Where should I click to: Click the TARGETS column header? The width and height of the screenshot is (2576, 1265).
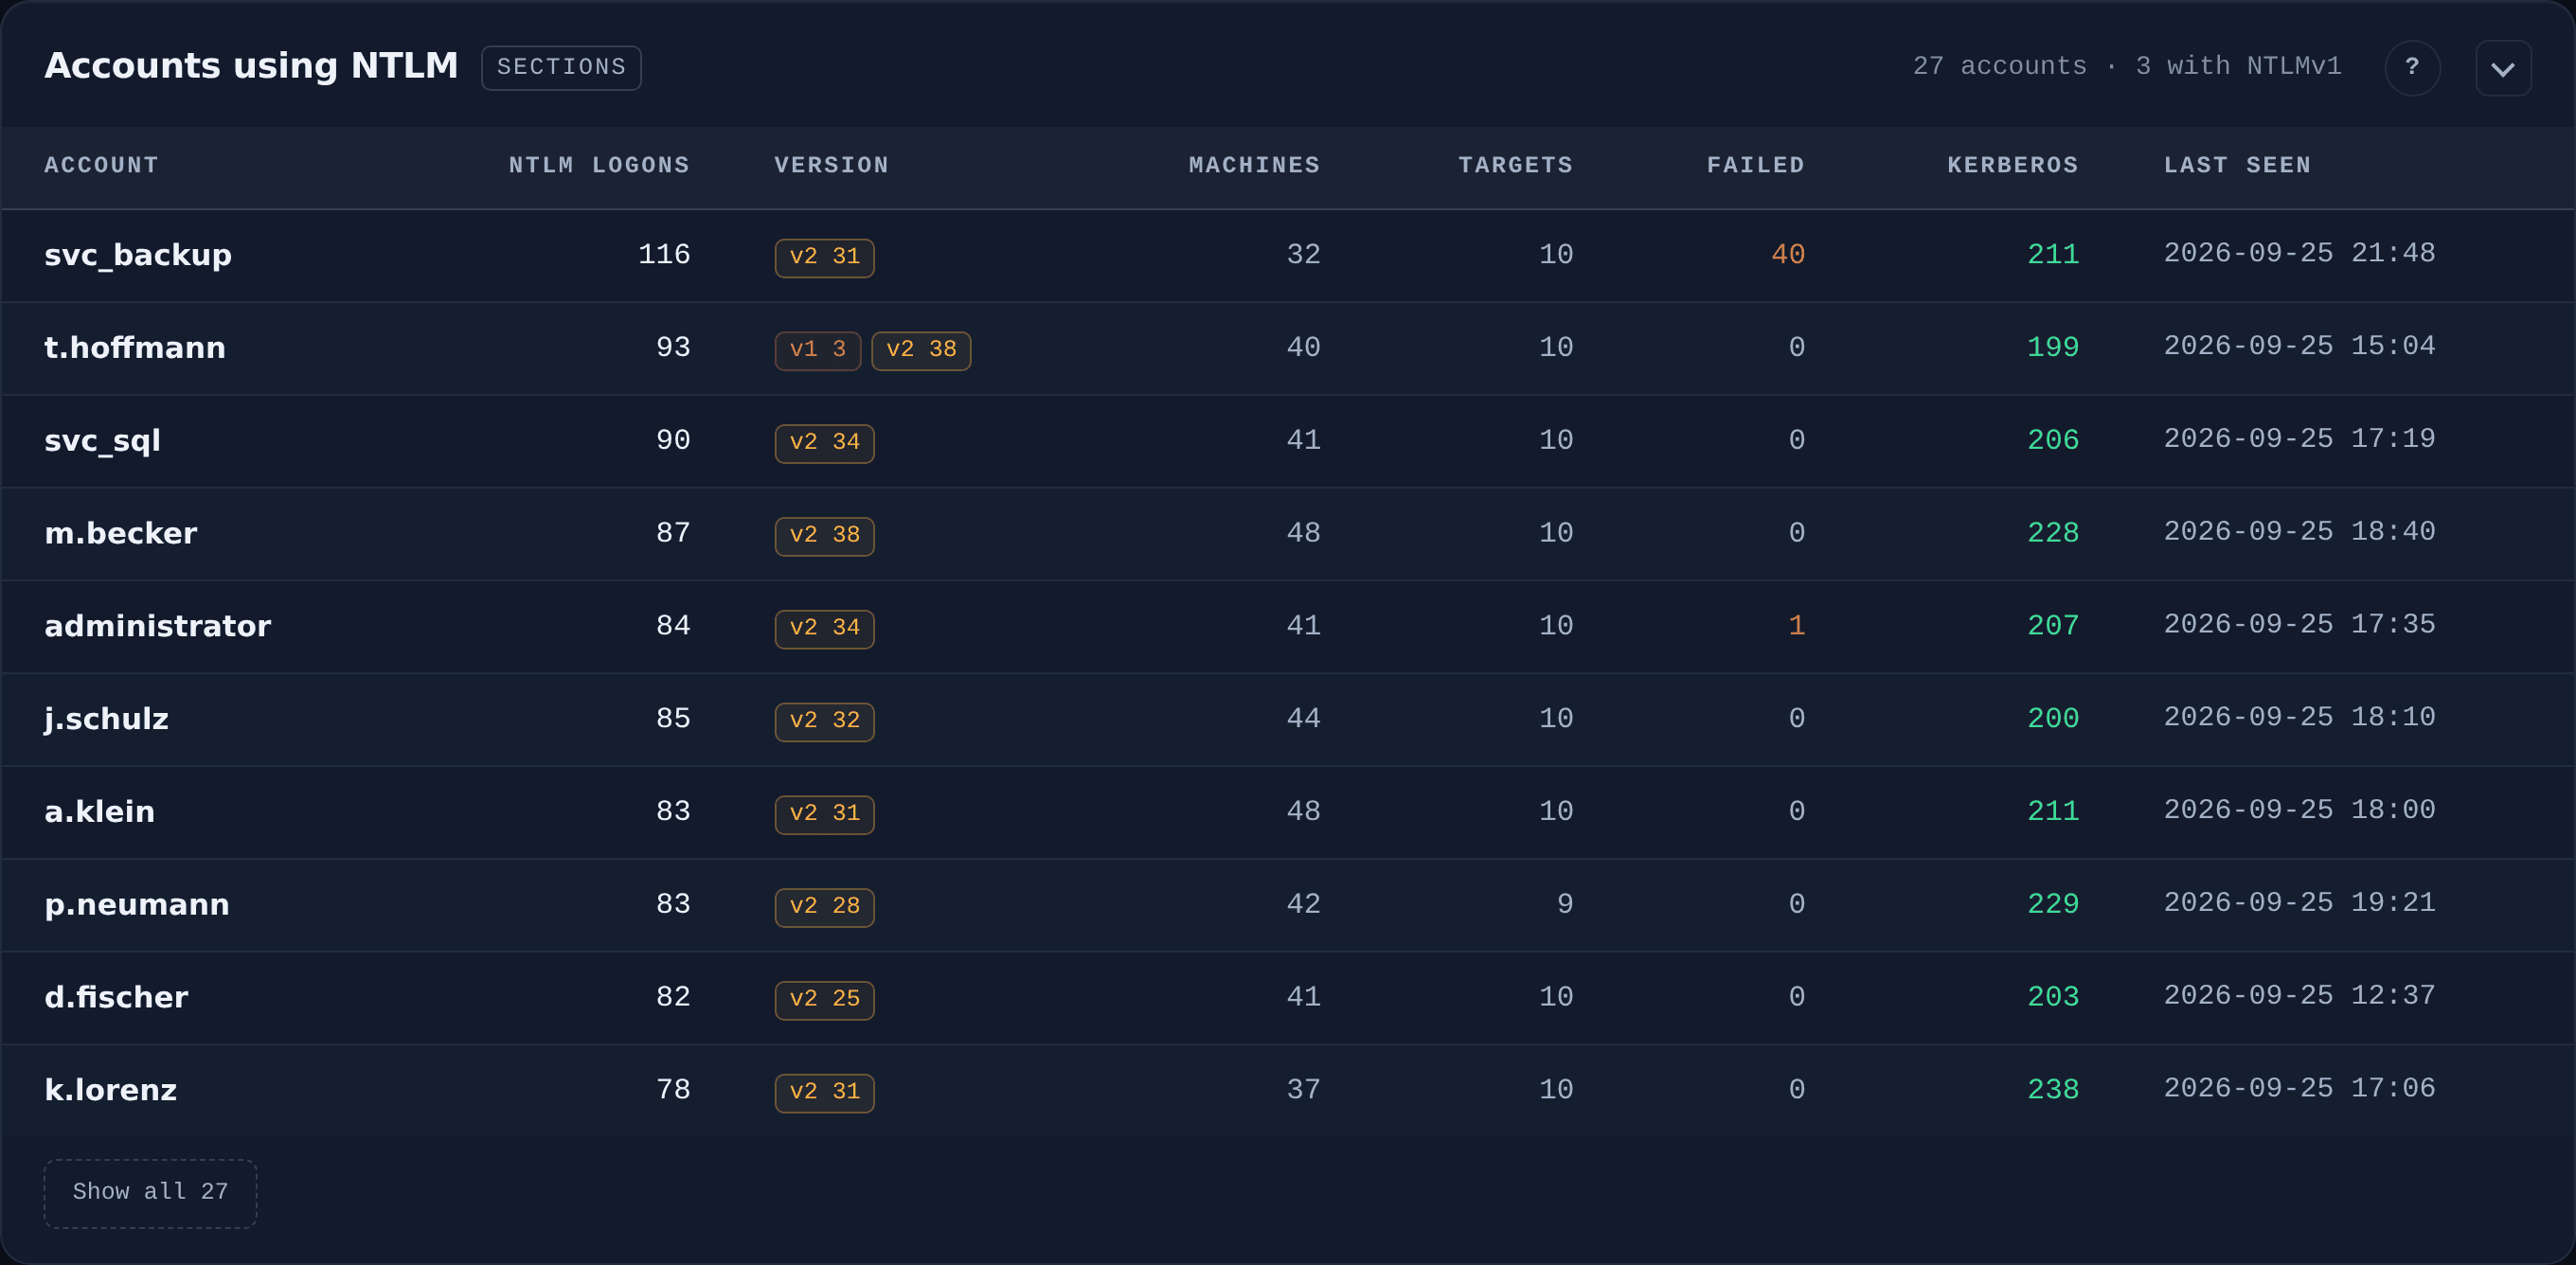(x=1515, y=165)
